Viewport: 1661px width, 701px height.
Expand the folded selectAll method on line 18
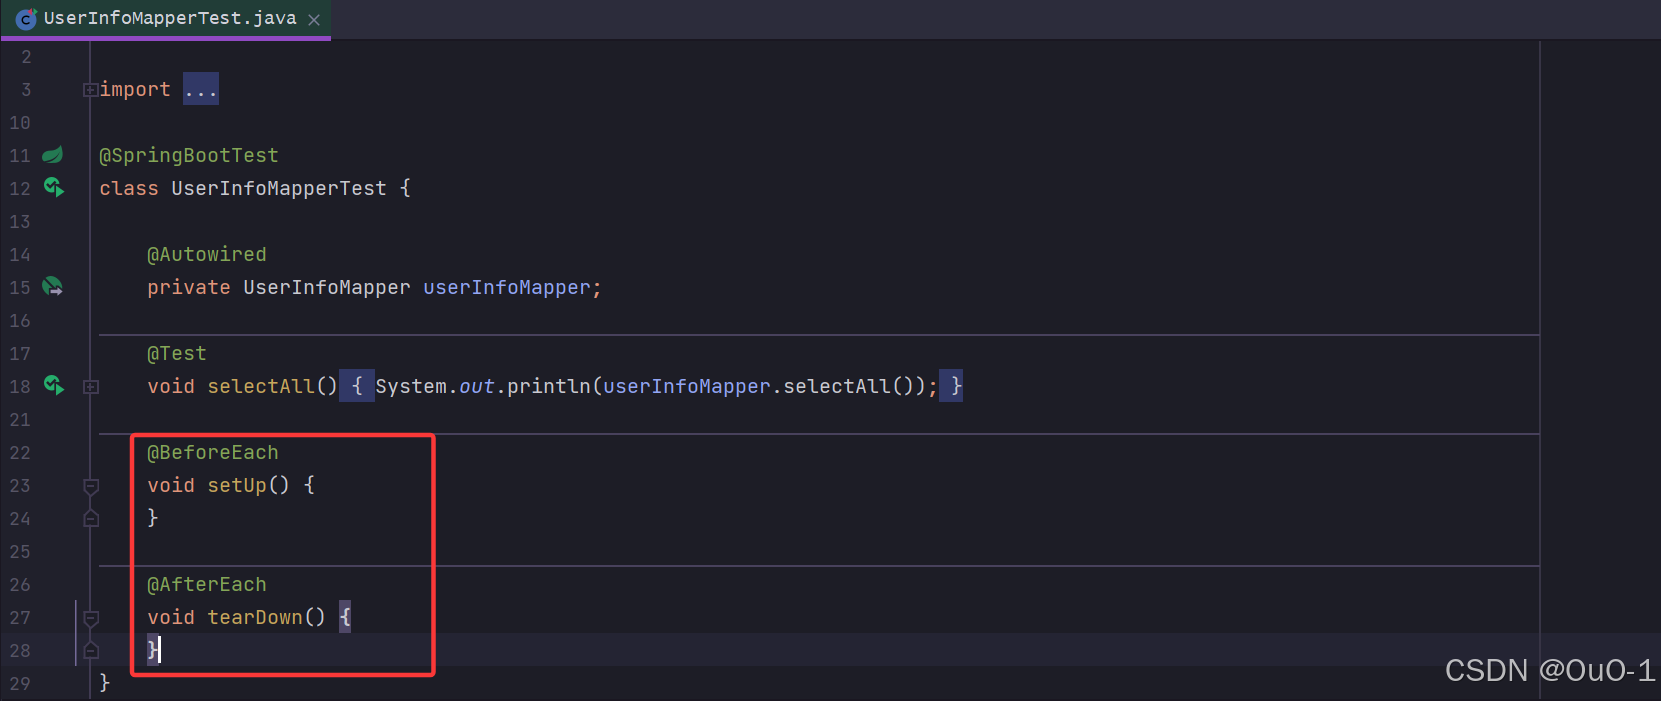pyautogui.click(x=91, y=387)
